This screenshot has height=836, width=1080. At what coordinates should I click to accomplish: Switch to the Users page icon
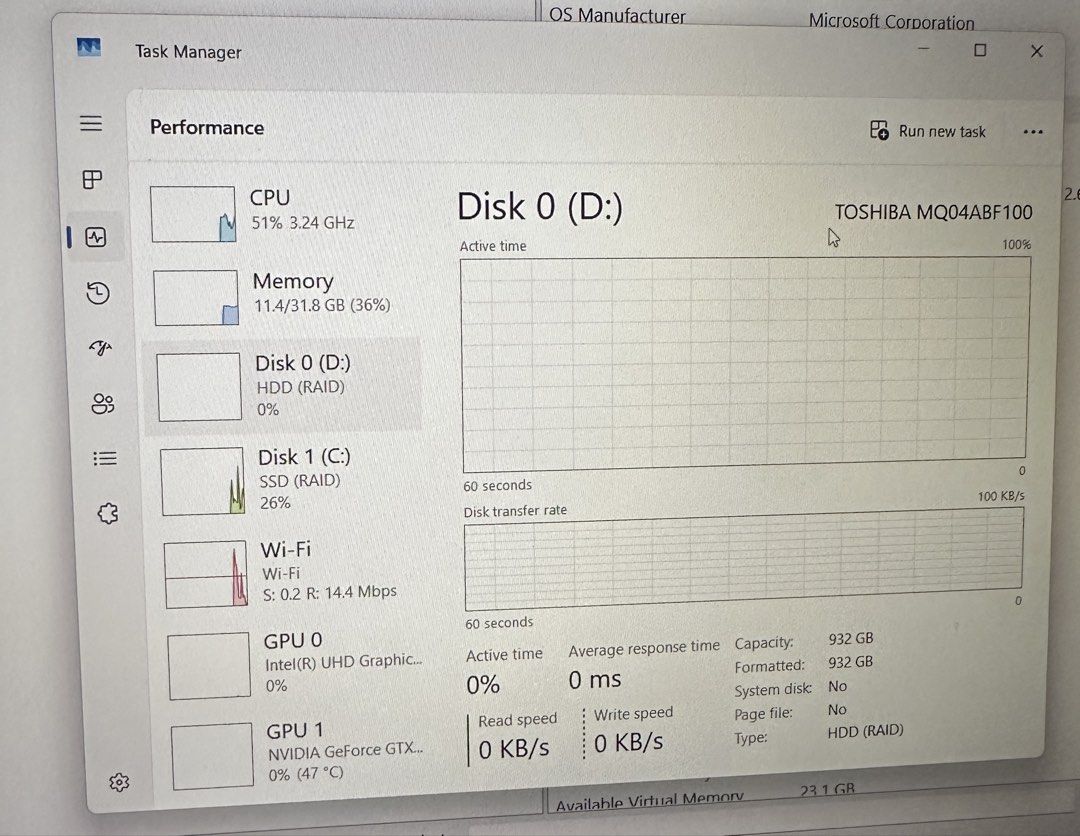click(103, 404)
